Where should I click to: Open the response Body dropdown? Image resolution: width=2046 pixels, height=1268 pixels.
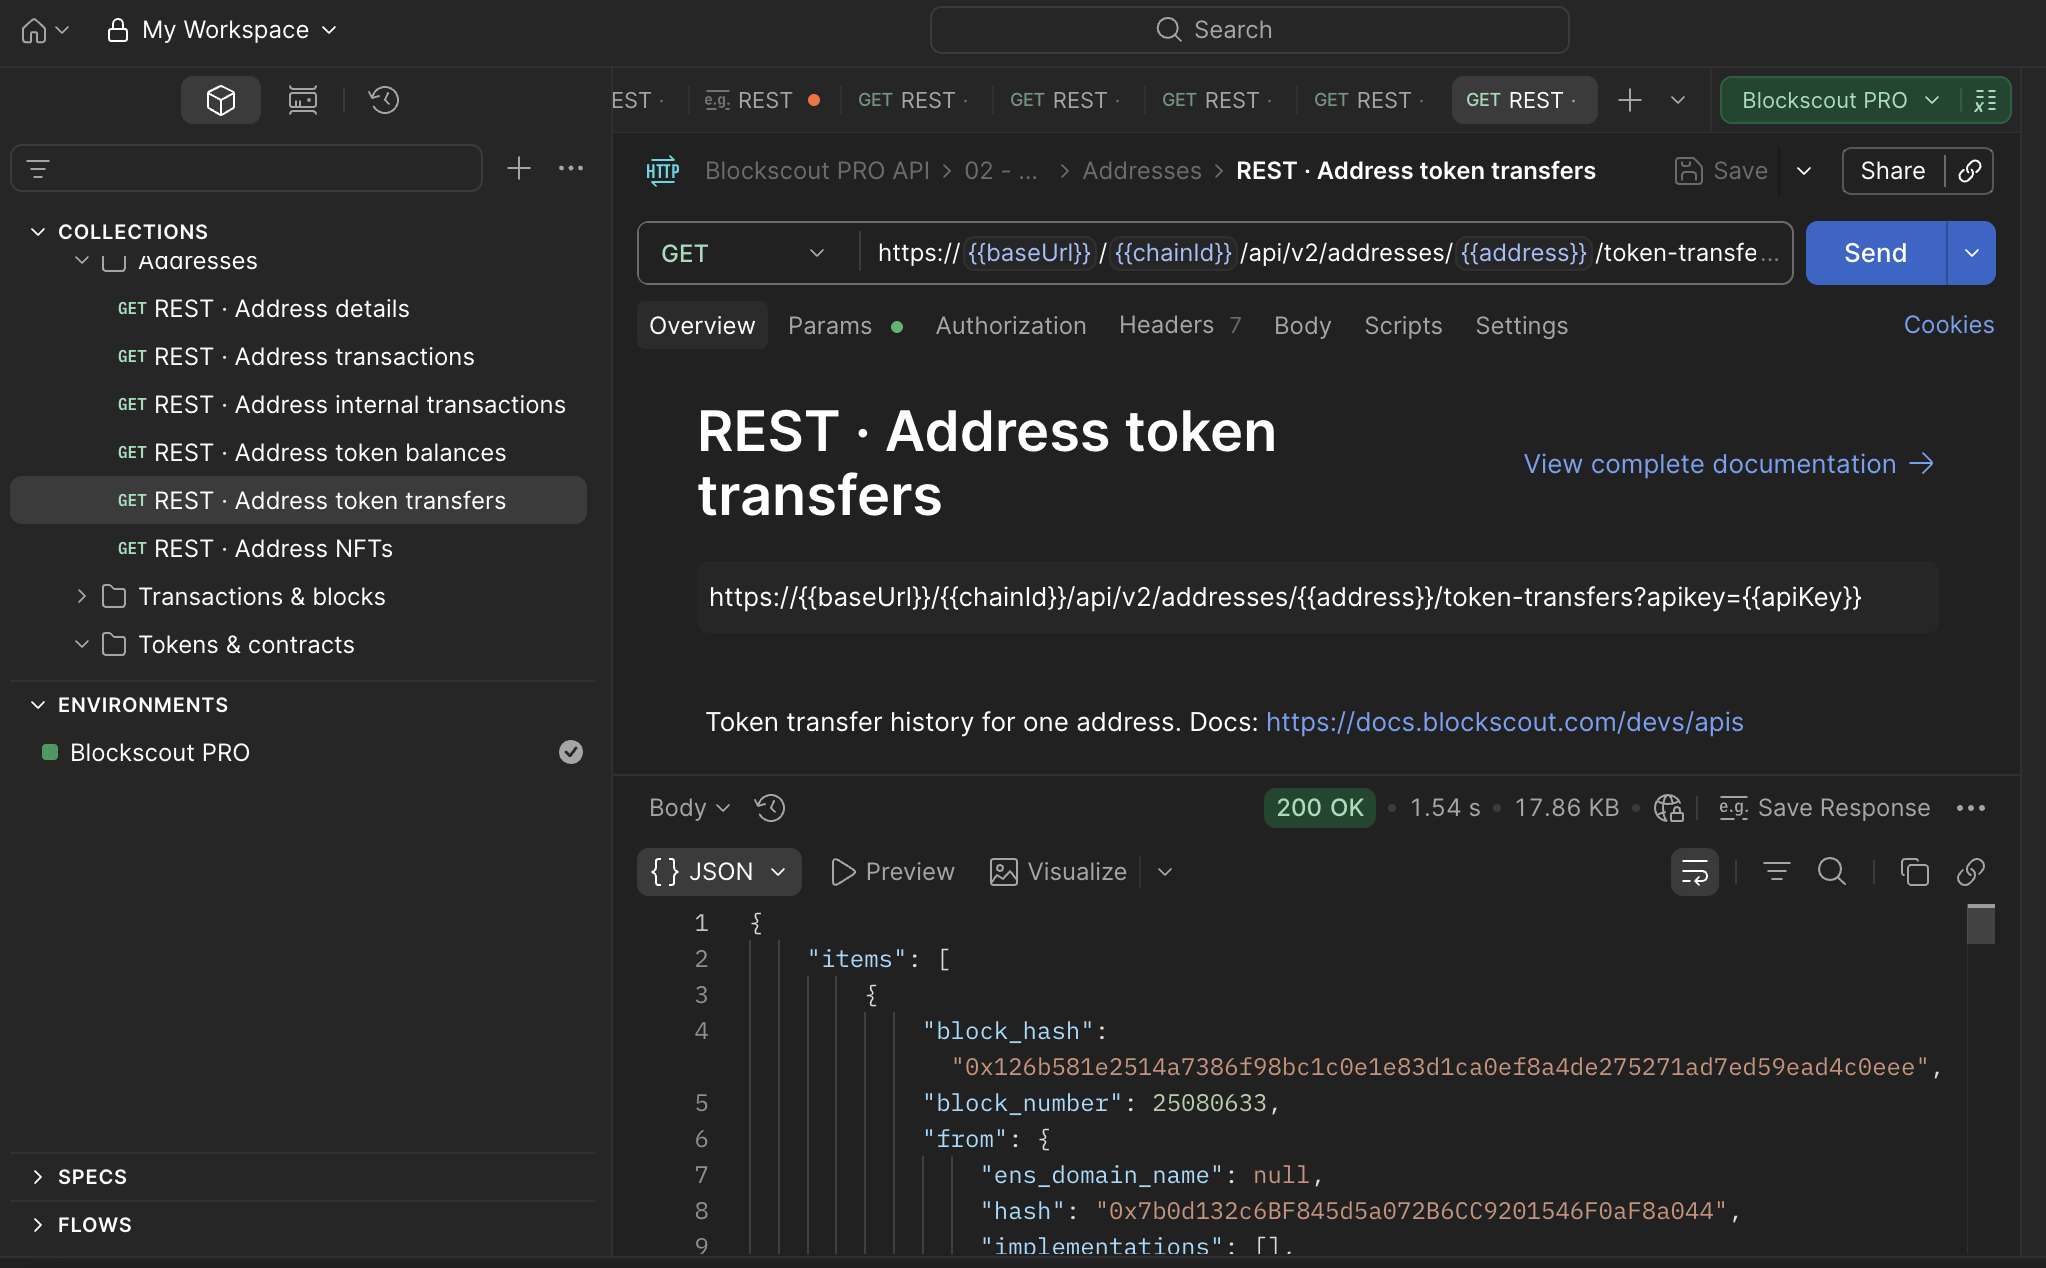689,808
